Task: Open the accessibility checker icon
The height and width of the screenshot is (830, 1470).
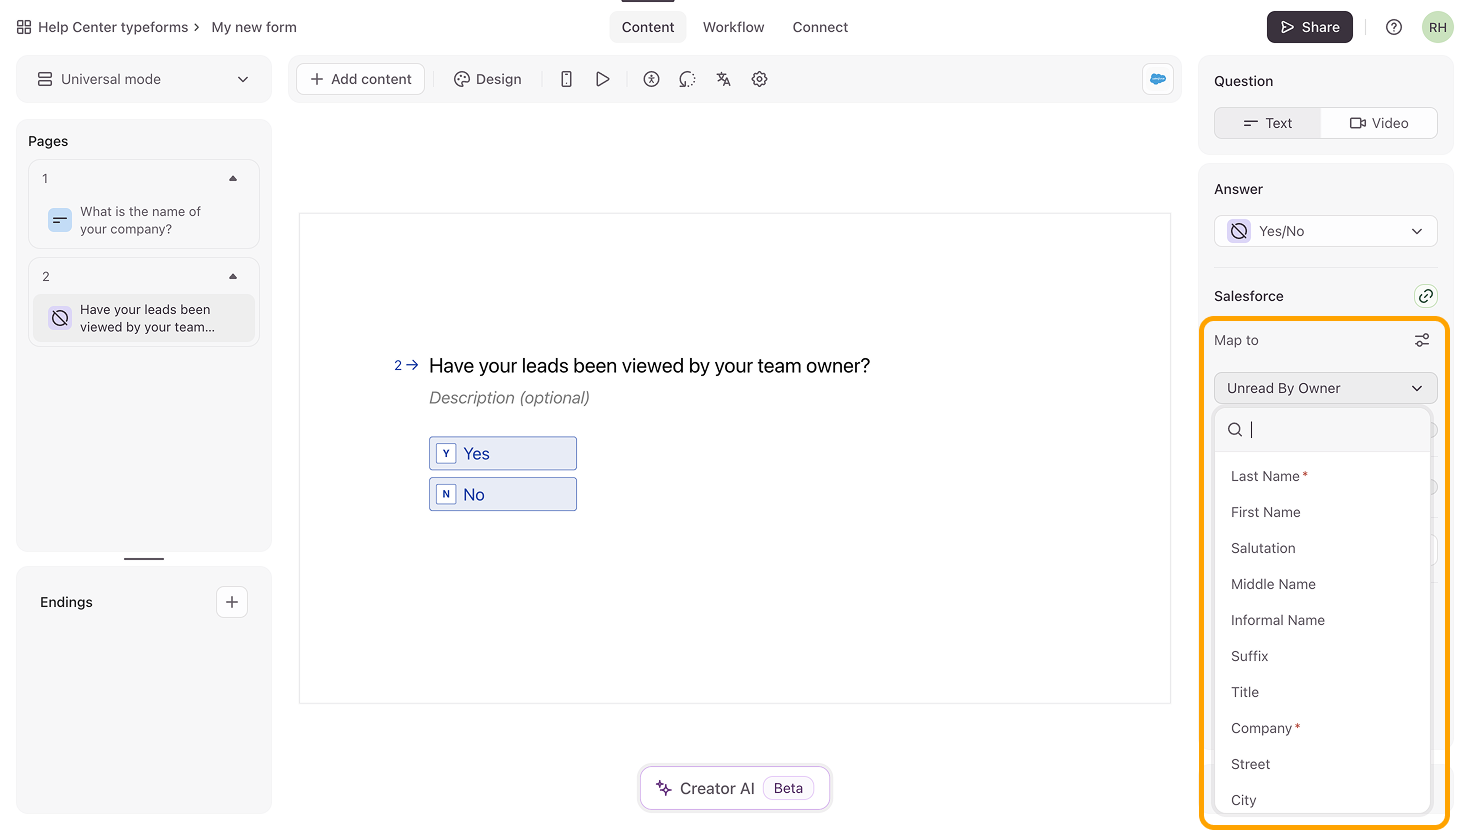Action: 651,79
